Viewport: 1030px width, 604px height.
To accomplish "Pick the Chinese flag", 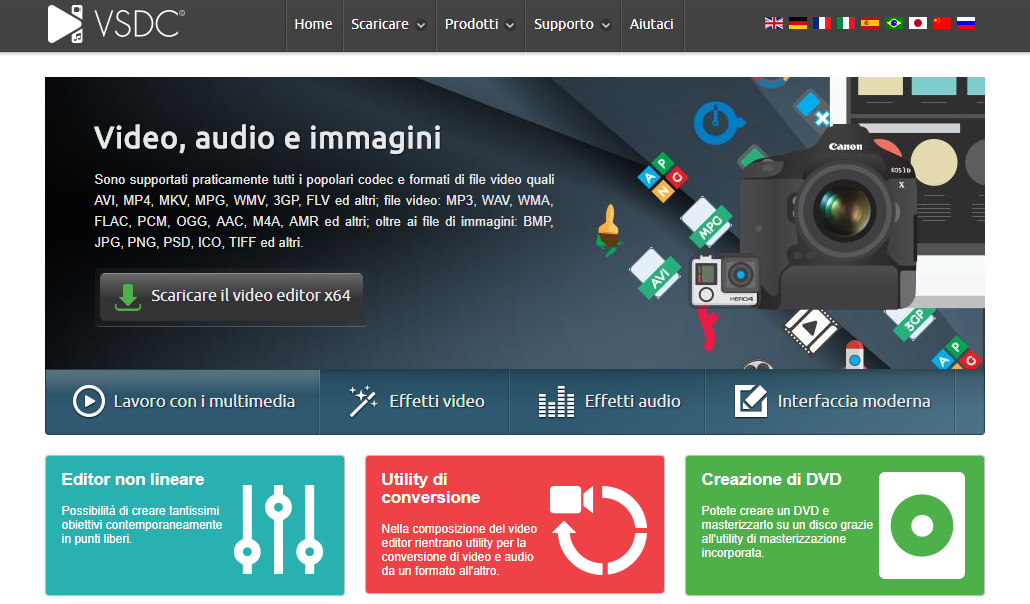I will (x=941, y=23).
